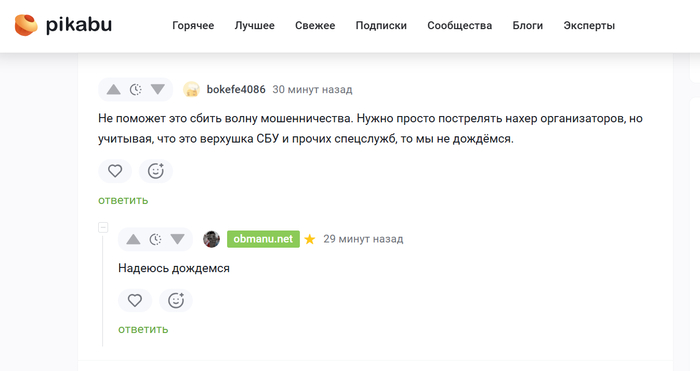The height and width of the screenshot is (371, 700).
Task: Open the Лучшее section
Action: click(x=254, y=25)
